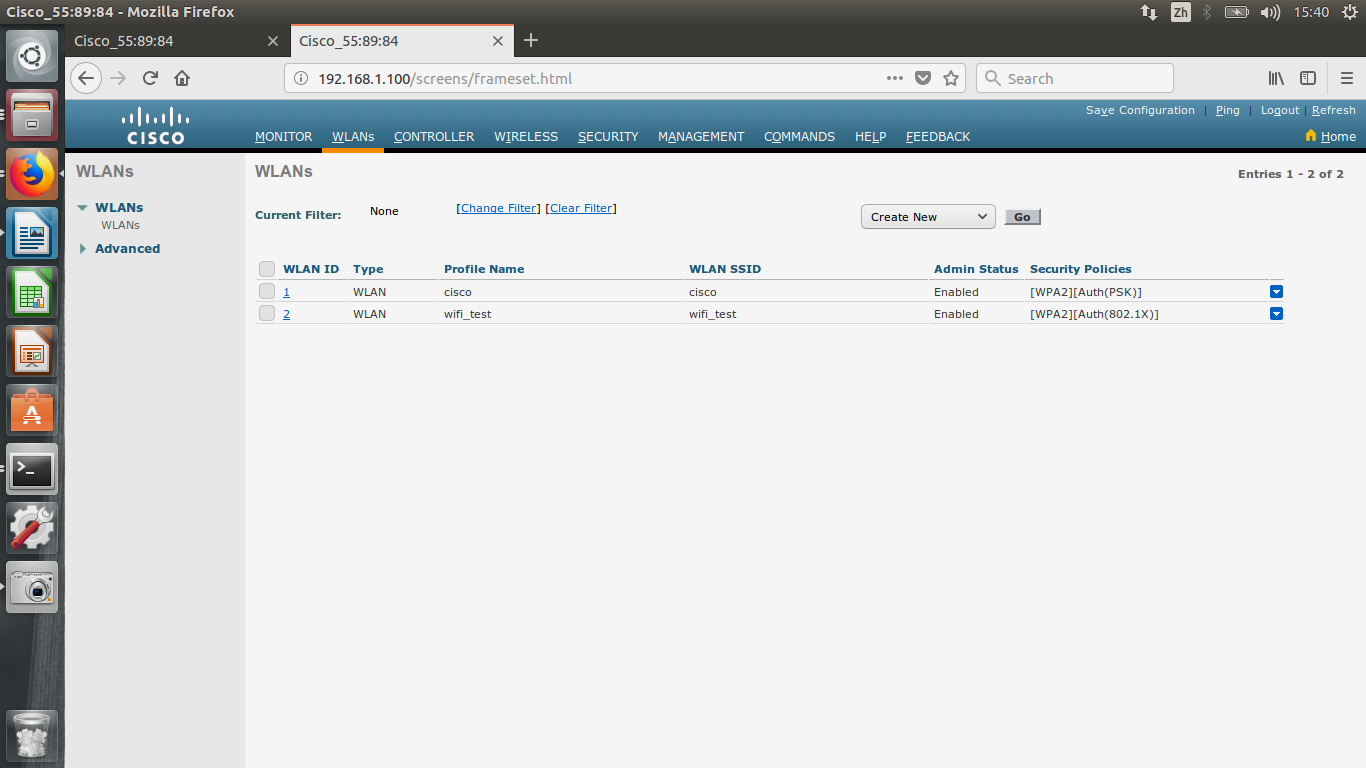Open the blue dropdown arrow for cisco row
This screenshot has height=768, width=1366.
click(1276, 292)
